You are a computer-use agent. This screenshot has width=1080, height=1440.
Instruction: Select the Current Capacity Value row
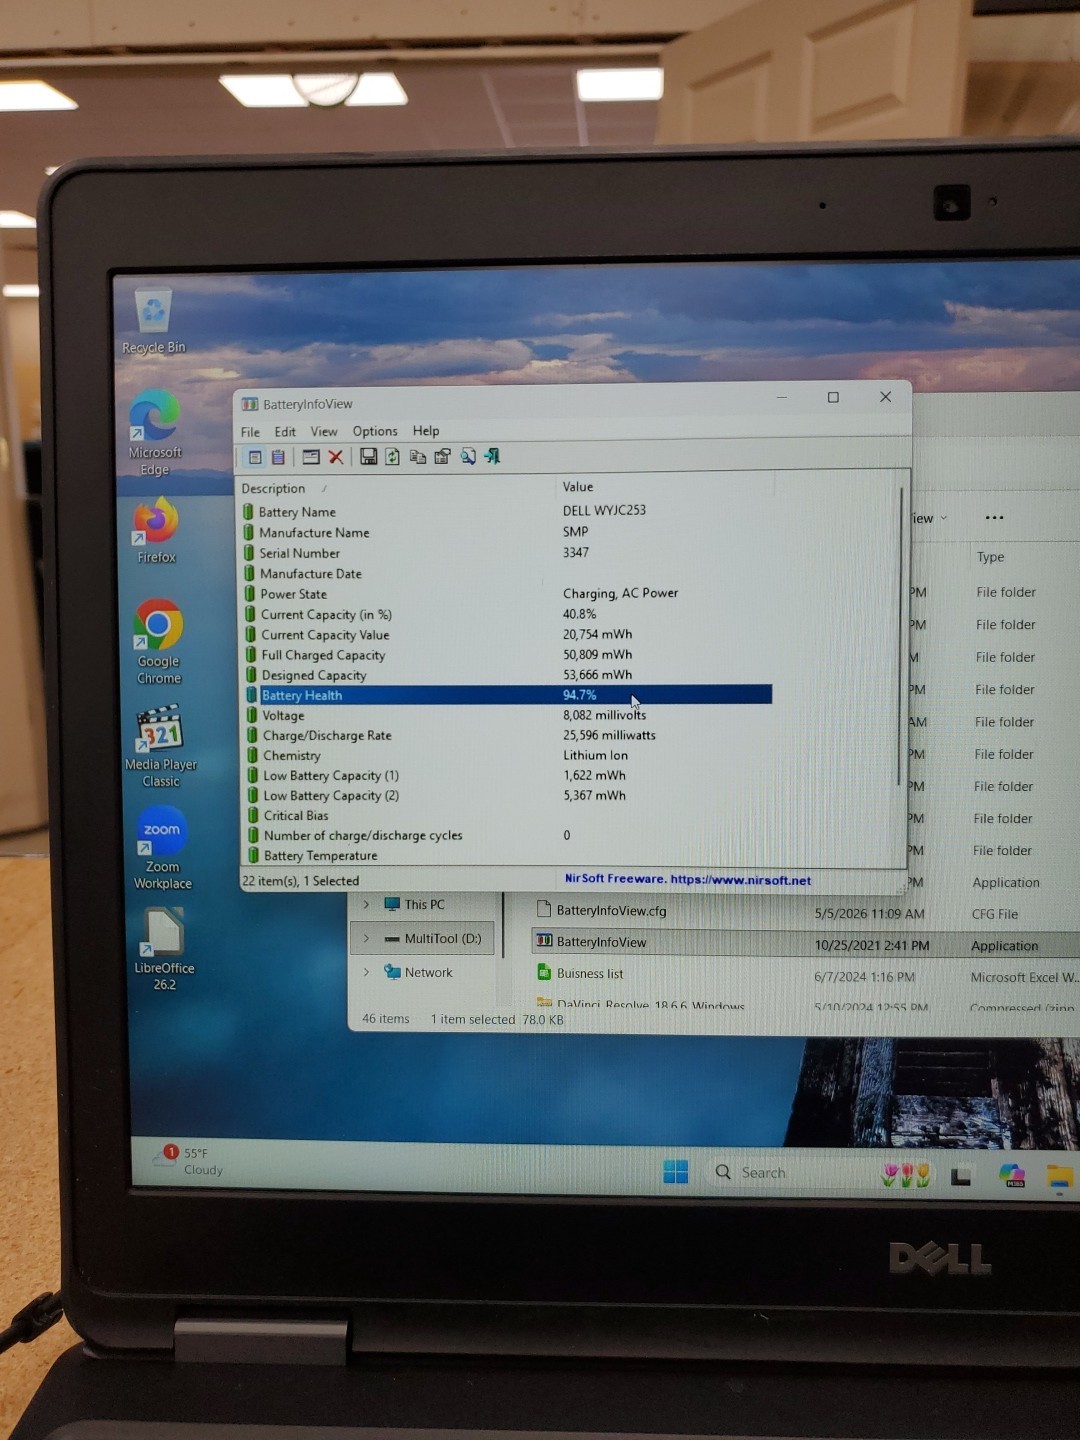pos(506,634)
